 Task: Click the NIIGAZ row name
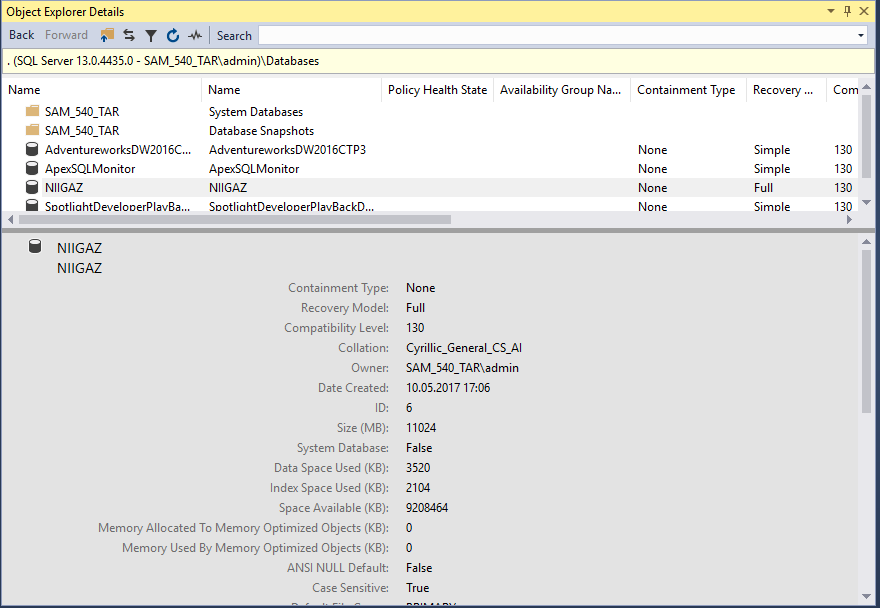click(64, 188)
